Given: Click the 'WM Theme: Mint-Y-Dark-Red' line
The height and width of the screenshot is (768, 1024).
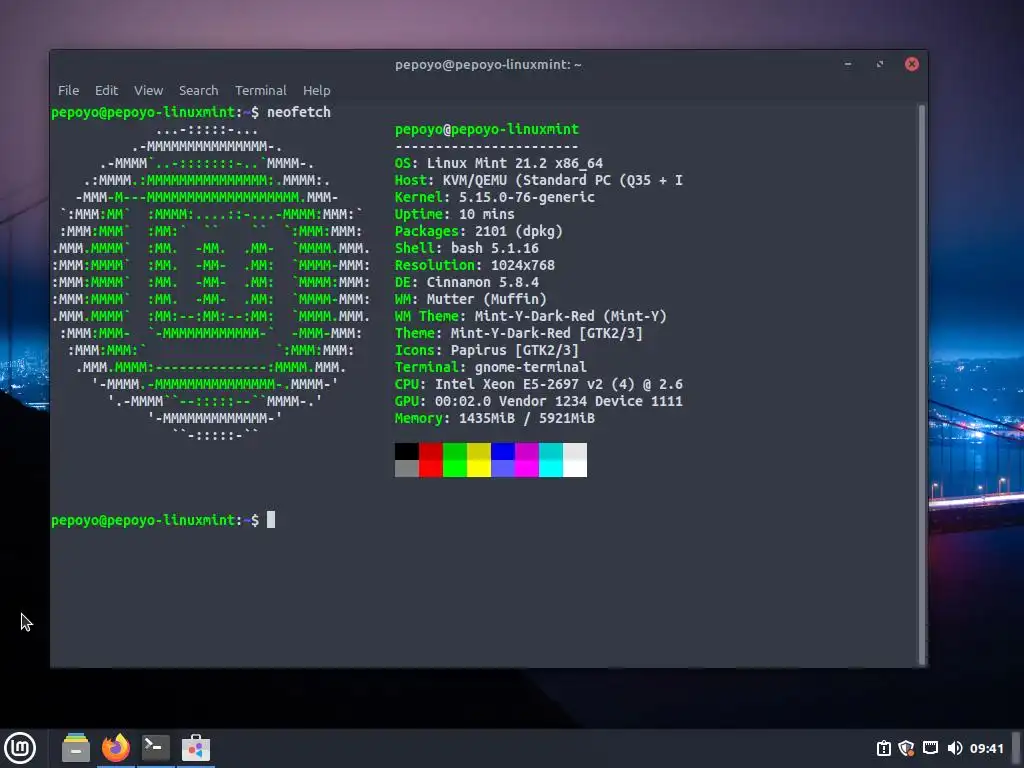Looking at the screenshot, I should point(531,316).
